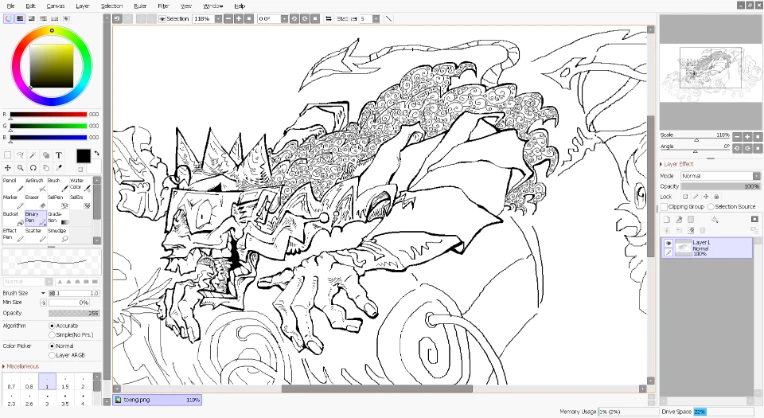Select the Rotate view tool
Screen dimensions: 764x418
[x=33, y=168]
